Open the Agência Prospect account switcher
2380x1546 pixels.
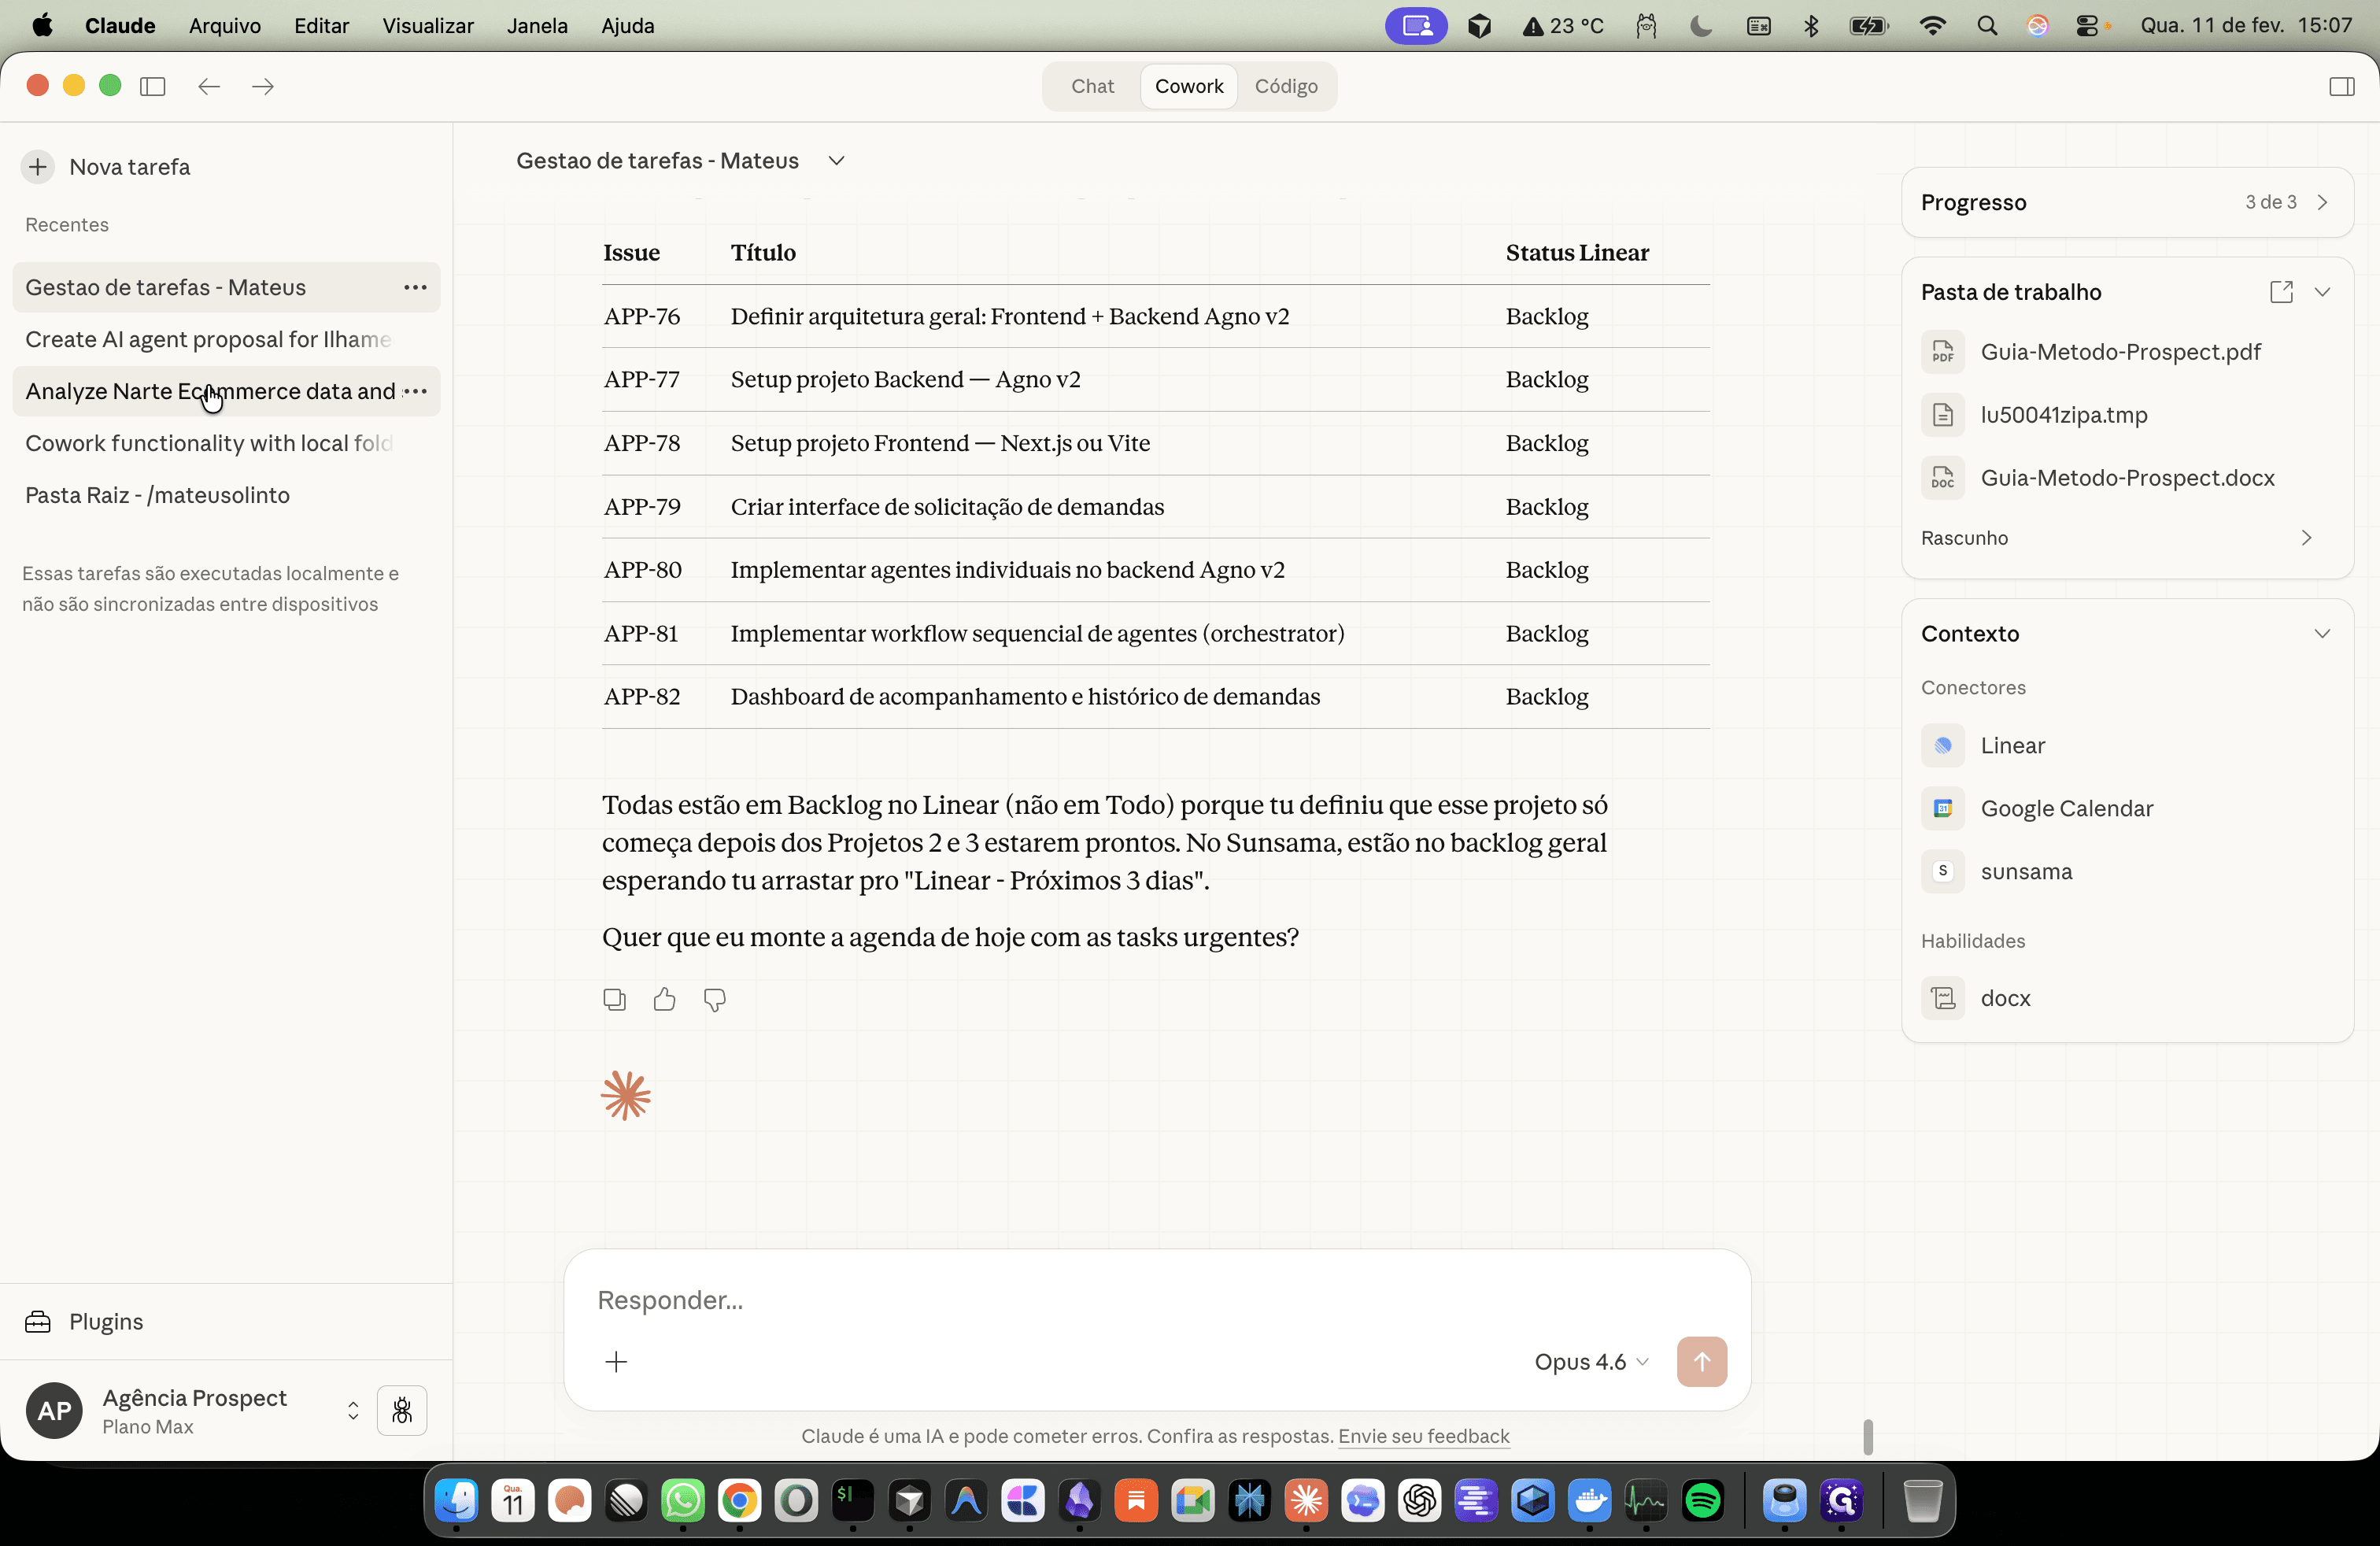click(x=353, y=1411)
